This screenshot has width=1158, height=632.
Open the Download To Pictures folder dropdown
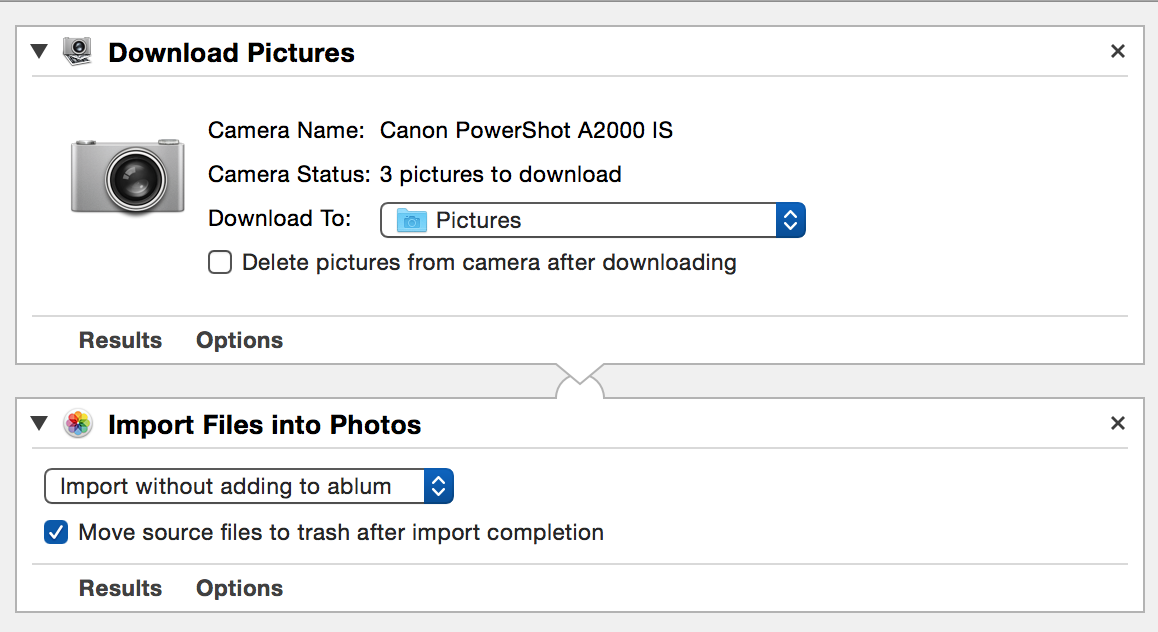coord(592,220)
